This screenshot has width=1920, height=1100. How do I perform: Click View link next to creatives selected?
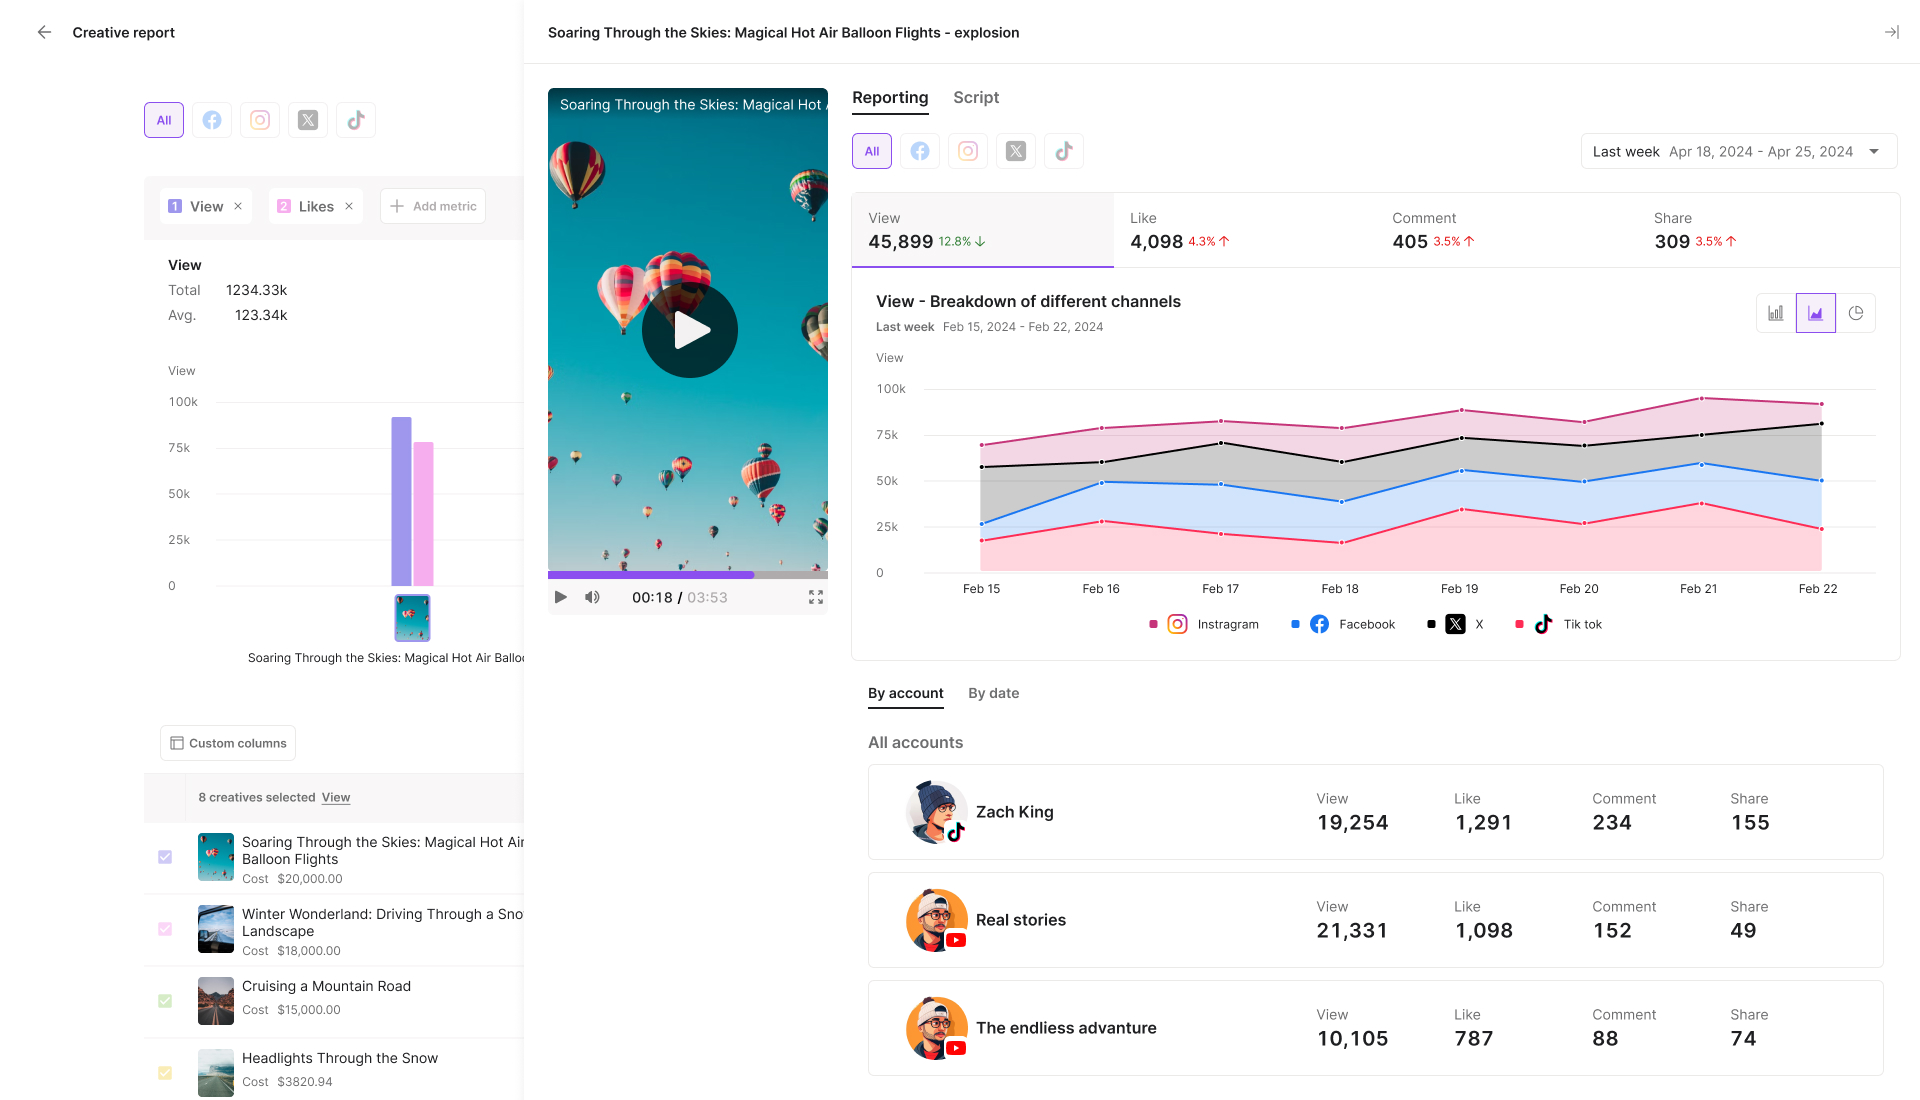click(x=335, y=797)
